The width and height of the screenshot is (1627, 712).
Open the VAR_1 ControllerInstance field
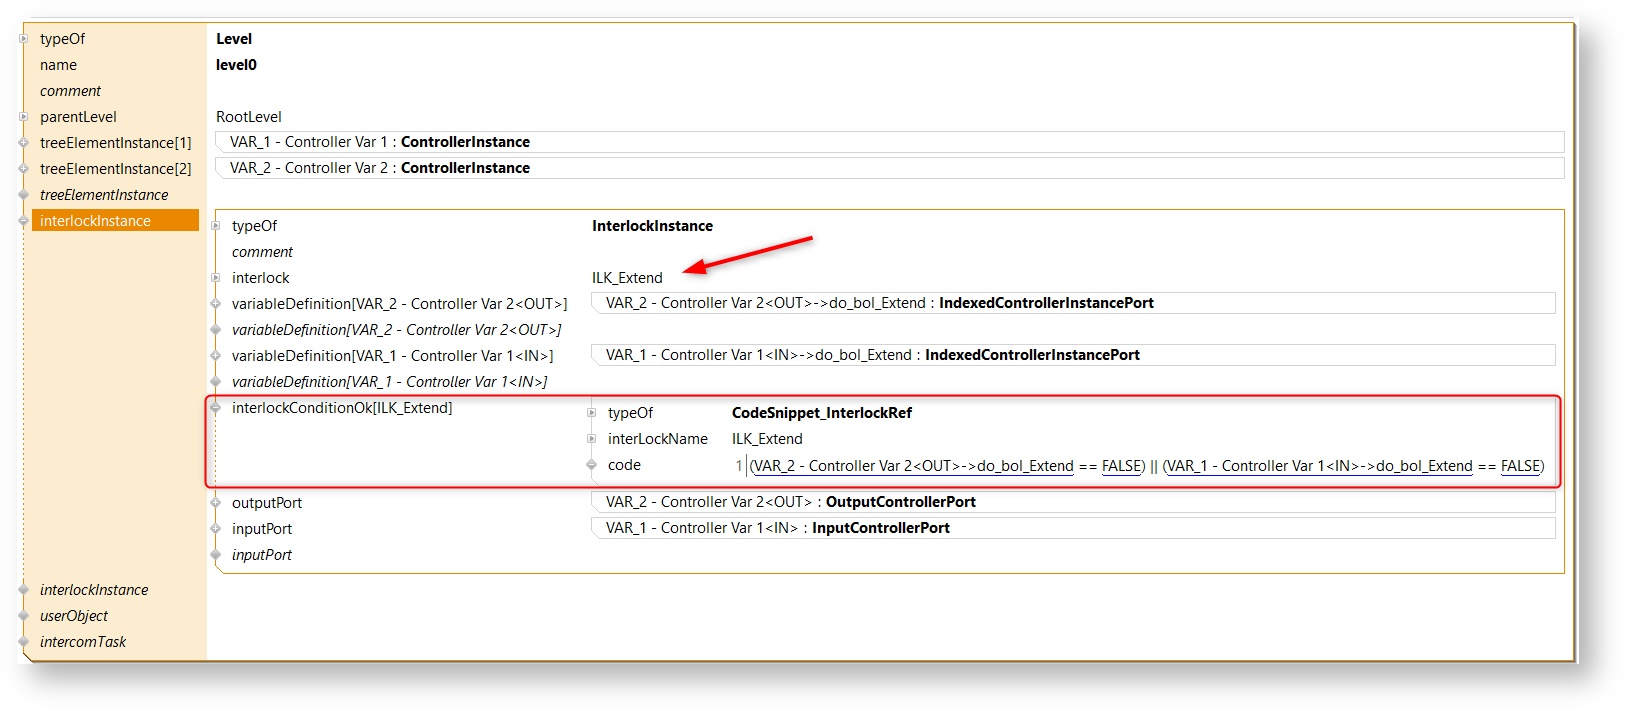coord(888,142)
